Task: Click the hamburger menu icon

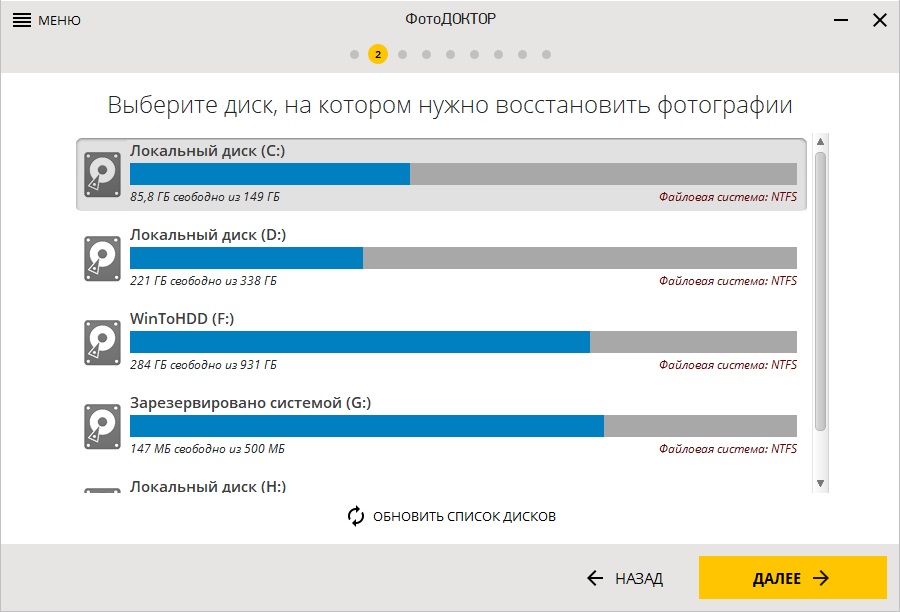Action: 21,20
